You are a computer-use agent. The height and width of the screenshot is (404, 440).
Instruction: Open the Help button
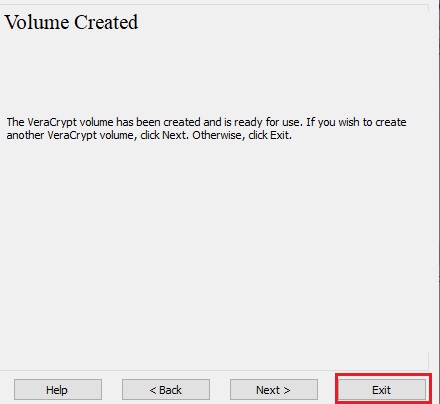58,389
